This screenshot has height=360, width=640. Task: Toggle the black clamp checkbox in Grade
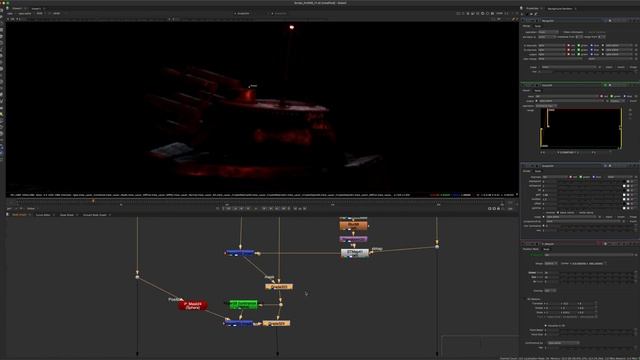click(558, 213)
